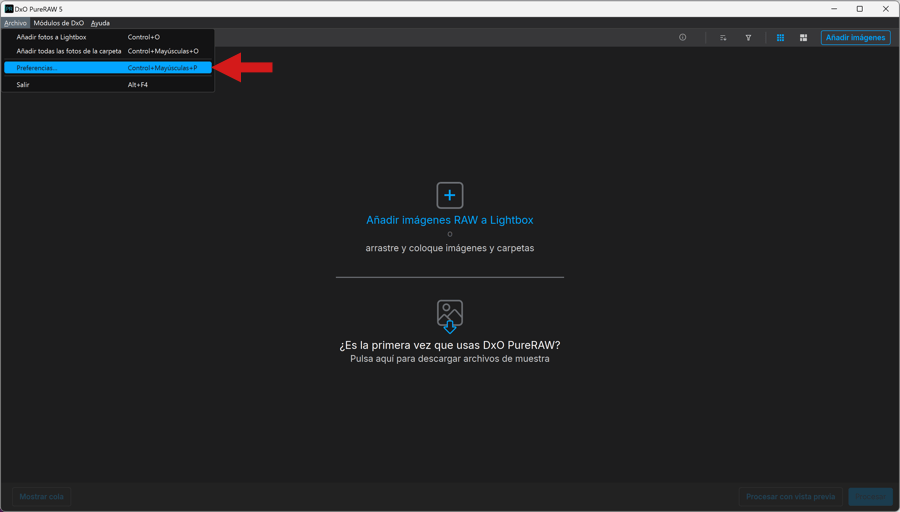Viewport: 900px width, 512px height.
Task: Click the Mostrar cola button
Action: (41, 497)
